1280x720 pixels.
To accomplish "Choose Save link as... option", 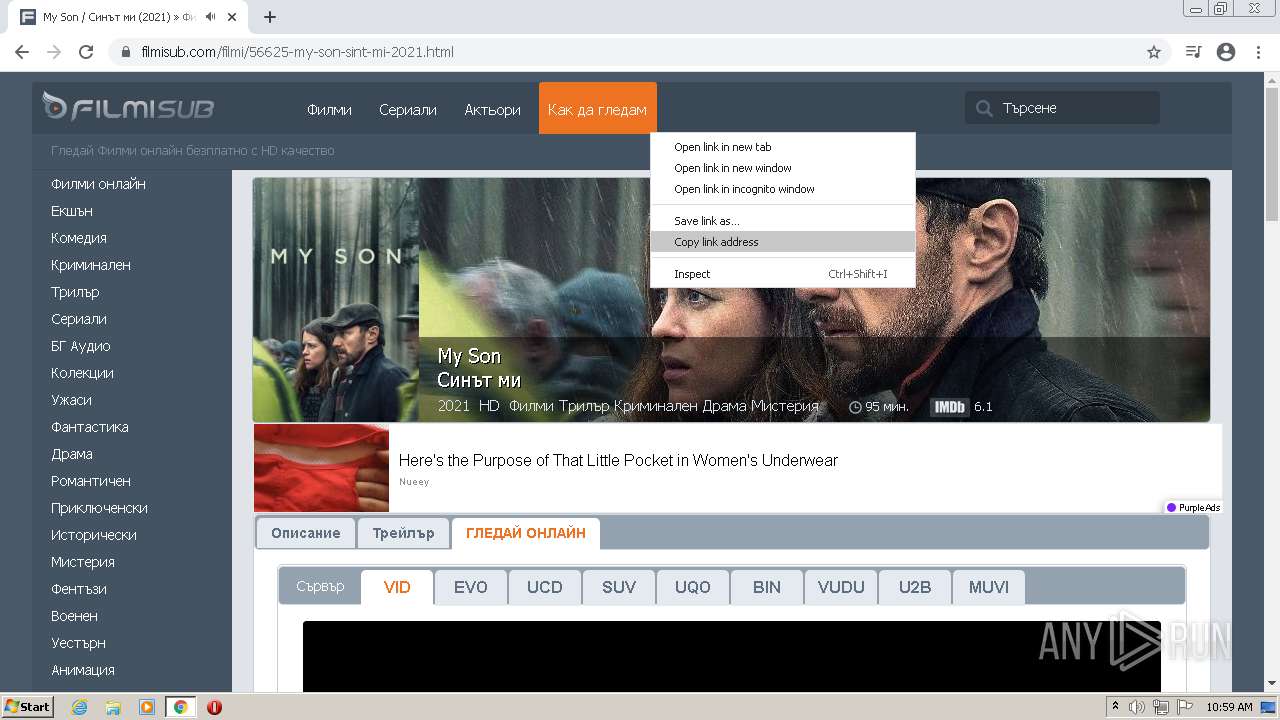I will point(783,221).
